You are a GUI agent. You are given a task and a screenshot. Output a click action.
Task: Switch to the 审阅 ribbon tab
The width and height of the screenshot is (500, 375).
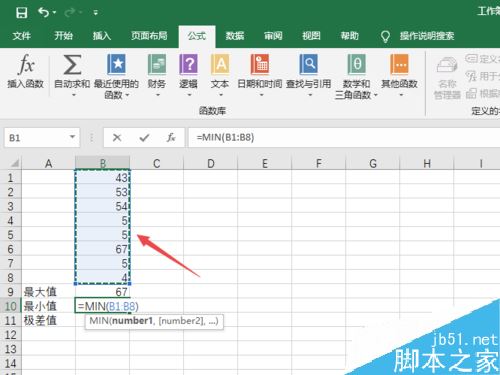click(273, 35)
